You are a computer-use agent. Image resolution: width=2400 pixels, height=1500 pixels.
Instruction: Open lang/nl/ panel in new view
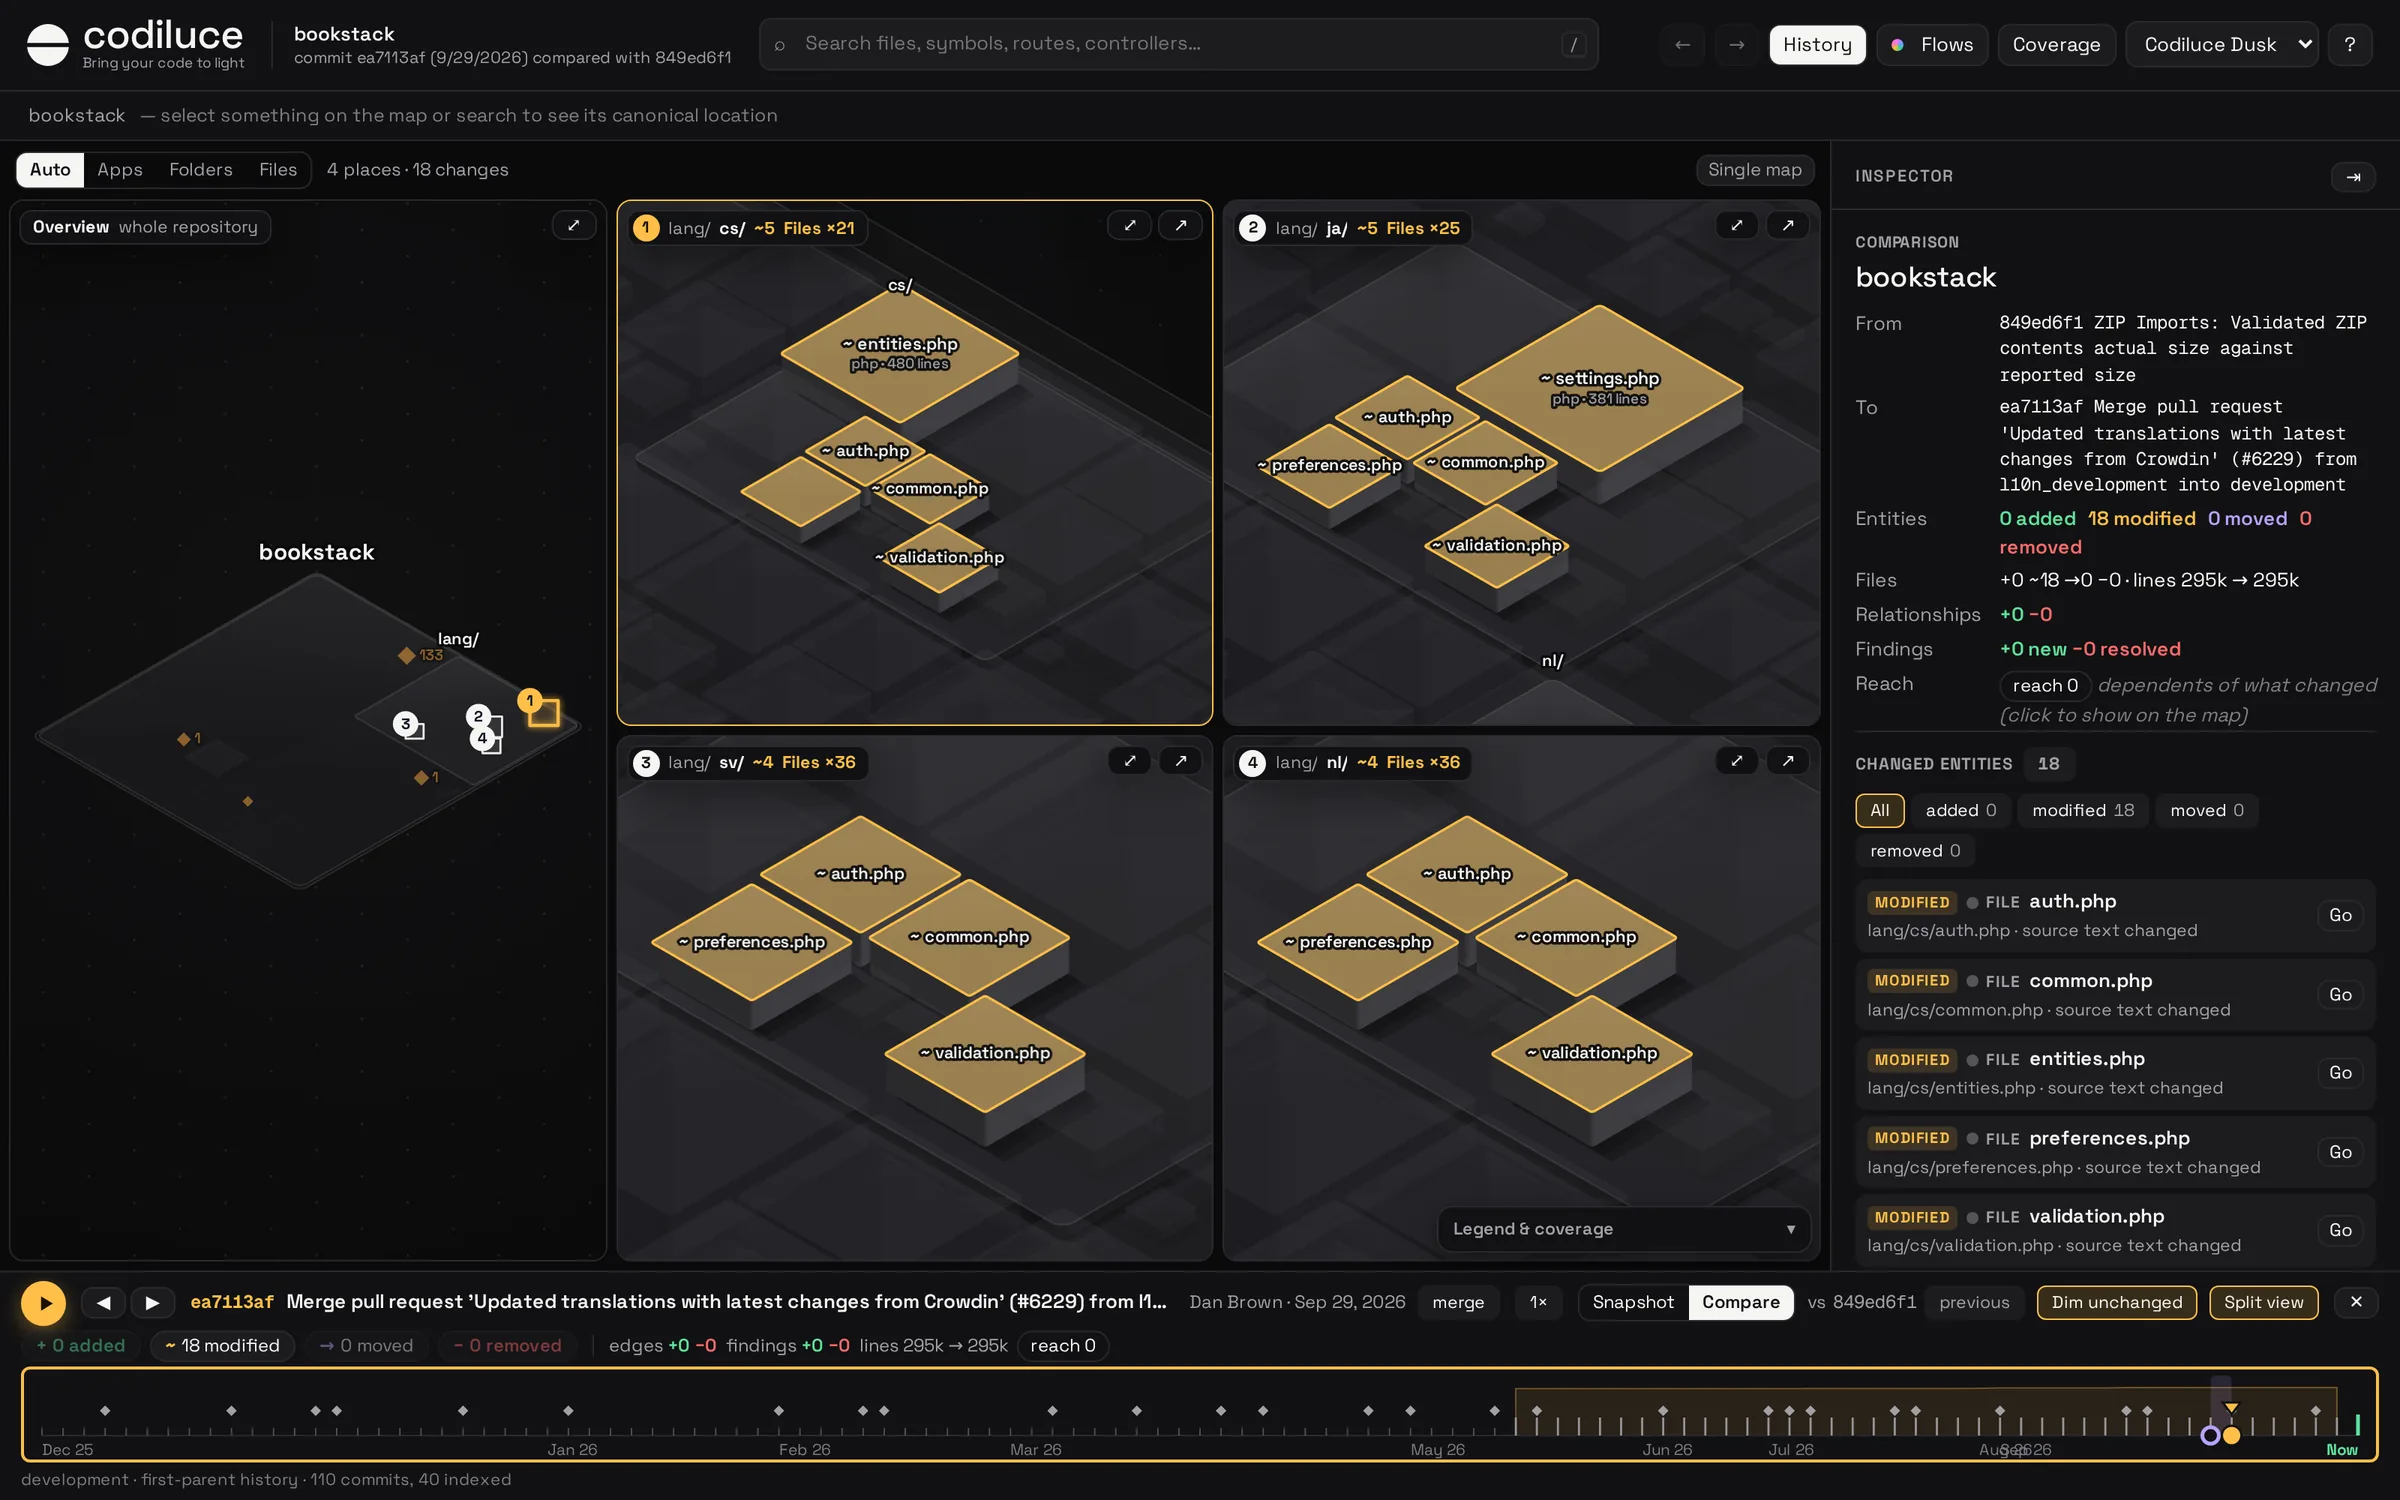1788,761
